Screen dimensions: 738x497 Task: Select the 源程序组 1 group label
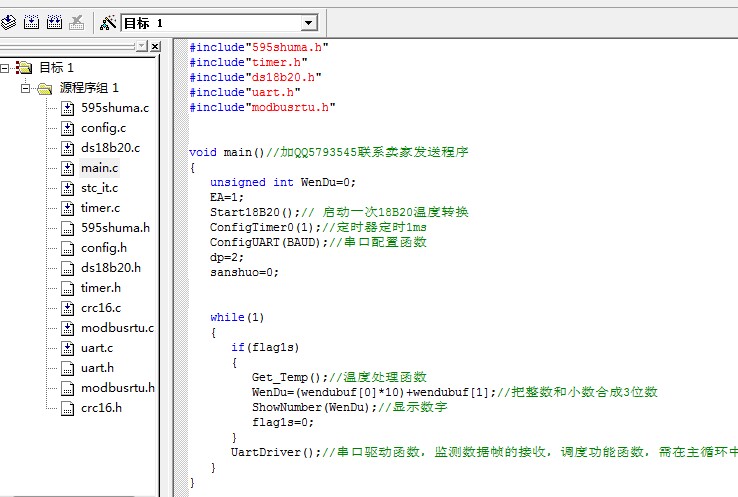click(89, 88)
